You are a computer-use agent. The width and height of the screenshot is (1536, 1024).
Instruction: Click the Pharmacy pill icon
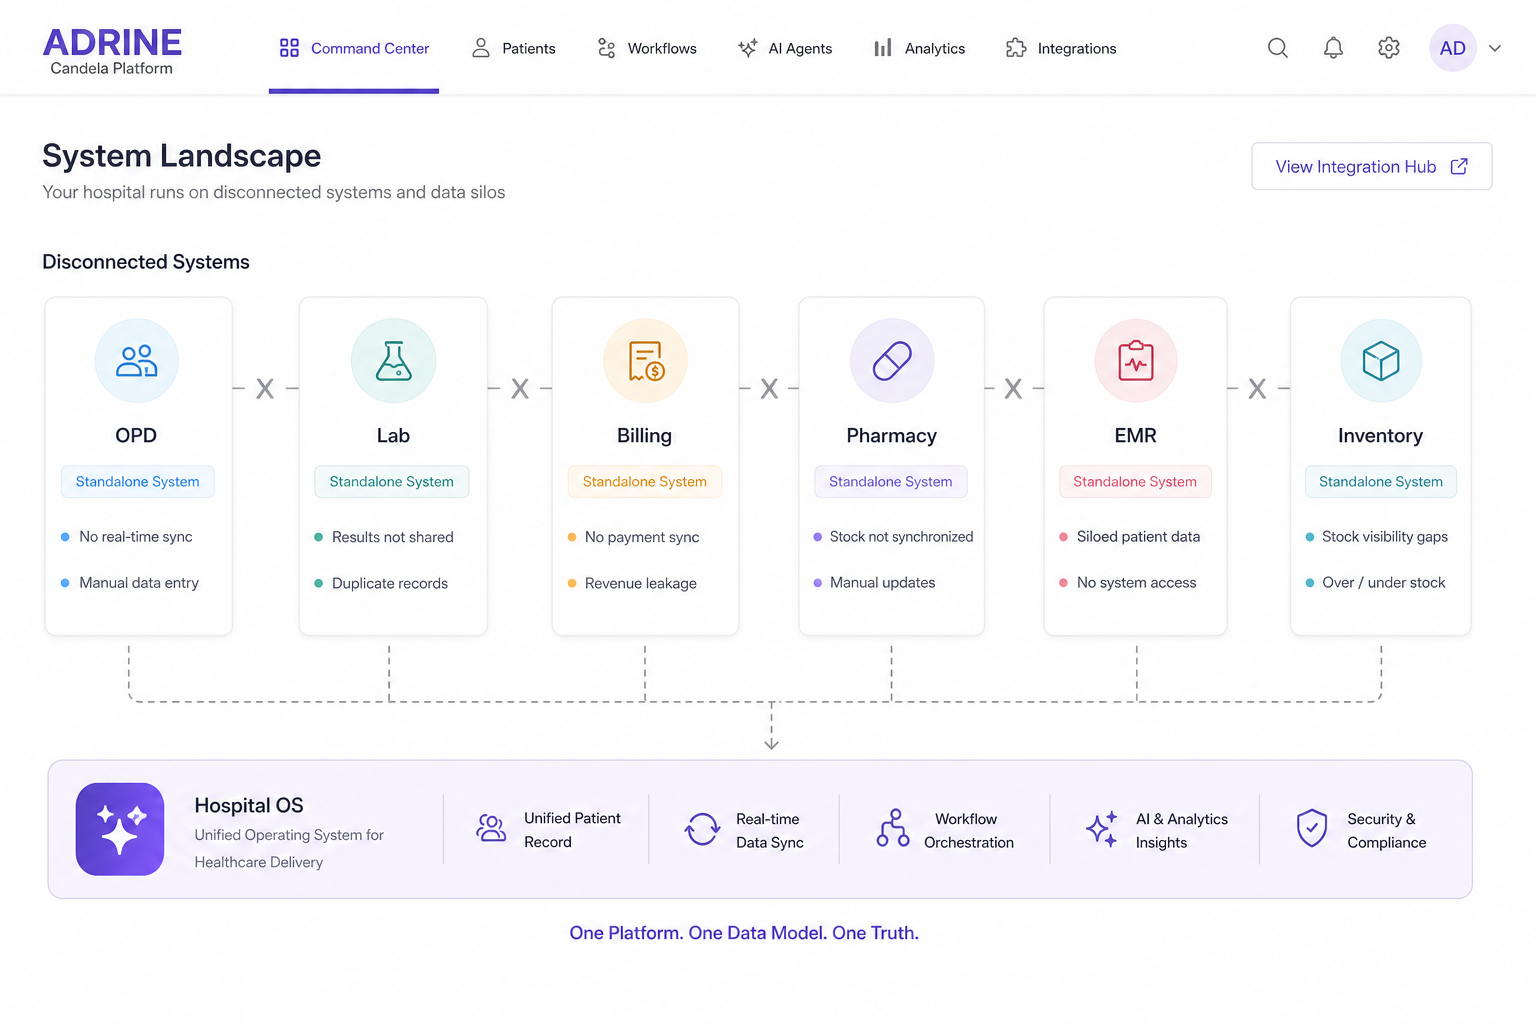pos(892,361)
